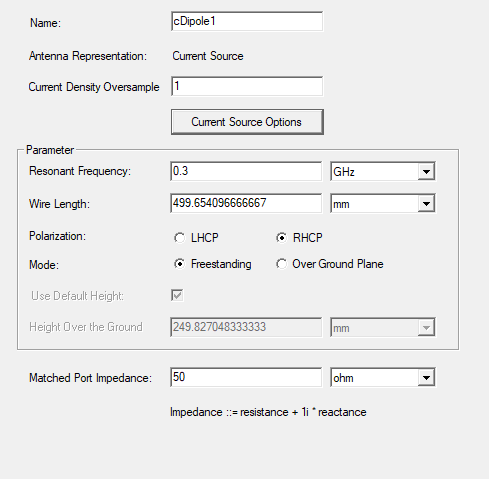Click the Matched Port Impedance value field
The image size is (489, 479).
(246, 377)
